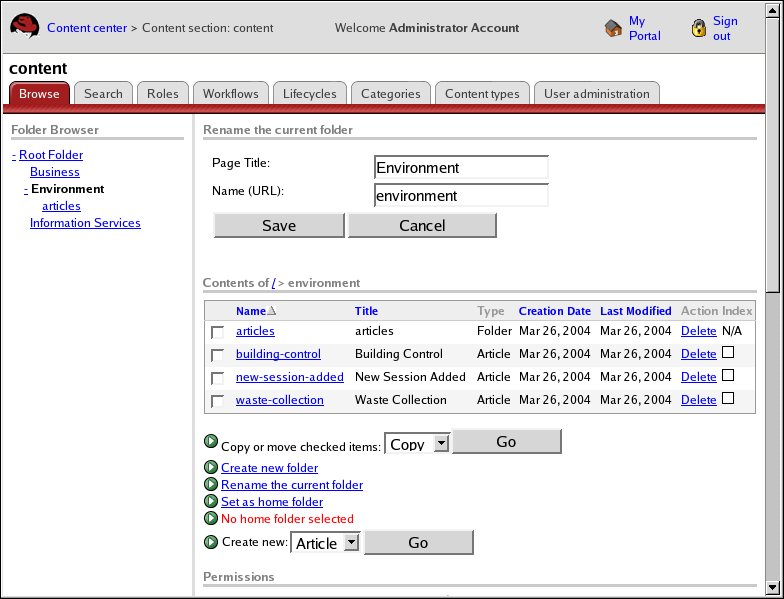Click the Sign out link
This screenshot has height=599, width=784.
(x=725, y=28)
